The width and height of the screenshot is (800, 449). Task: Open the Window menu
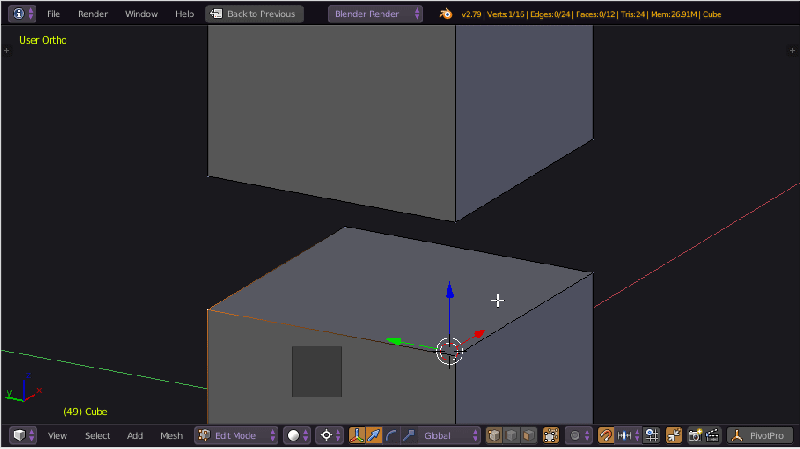point(141,14)
